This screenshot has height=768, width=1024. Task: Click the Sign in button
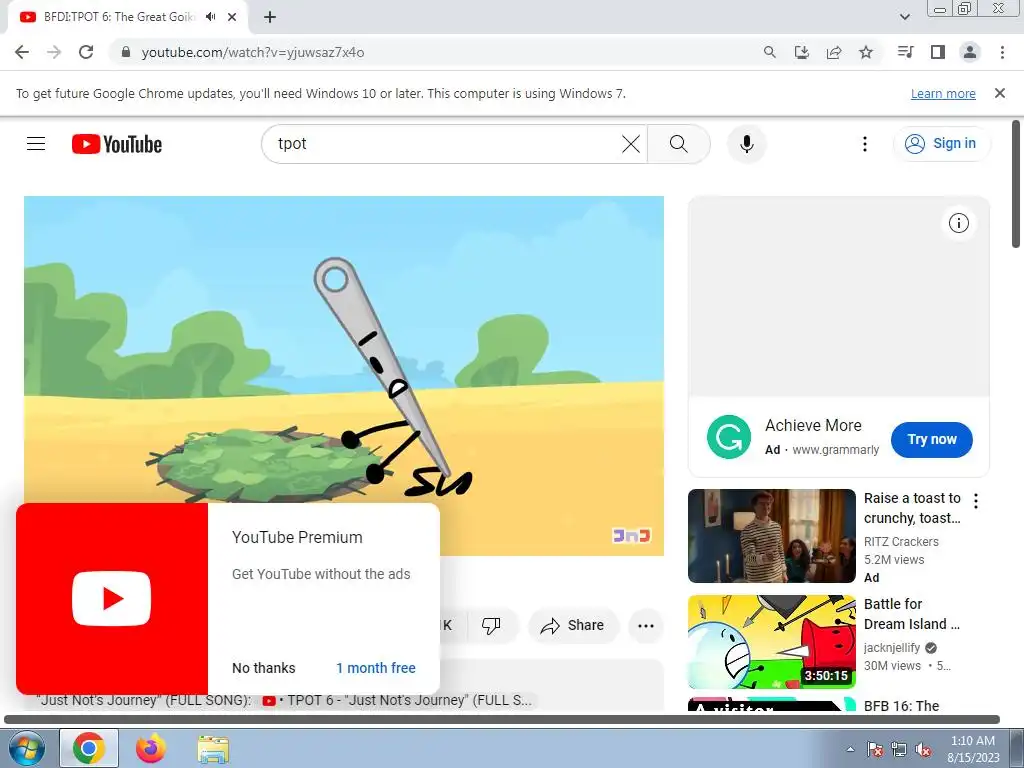tap(941, 144)
